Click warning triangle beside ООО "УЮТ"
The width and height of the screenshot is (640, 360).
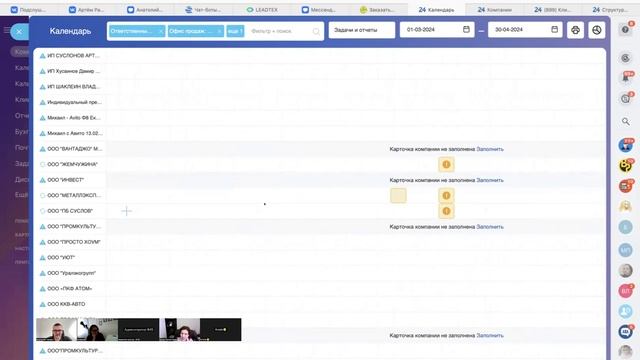(x=42, y=258)
